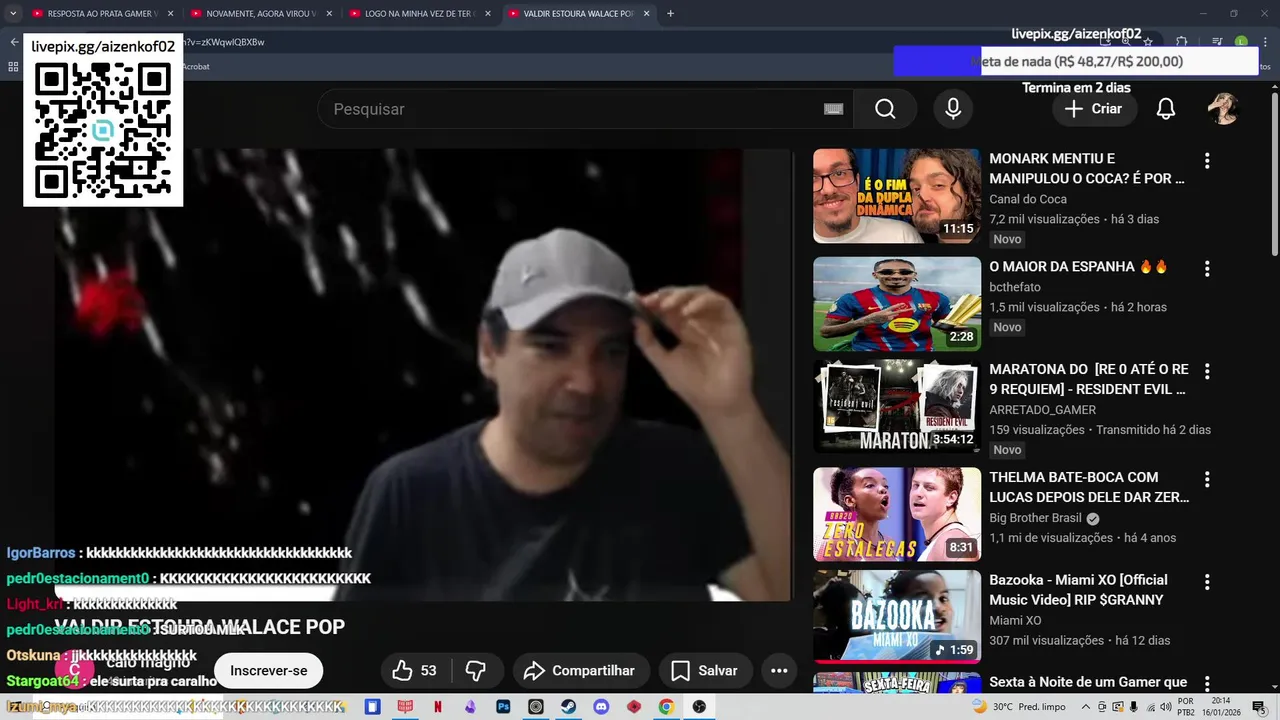Image resolution: width=1280 pixels, height=720 pixels.
Task: Open THELMA BATE-BOCA video thumbnail
Action: coord(897,514)
